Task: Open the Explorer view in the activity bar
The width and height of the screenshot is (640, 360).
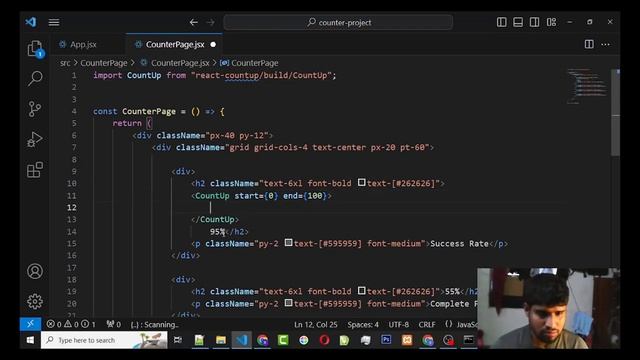Action: [35, 49]
